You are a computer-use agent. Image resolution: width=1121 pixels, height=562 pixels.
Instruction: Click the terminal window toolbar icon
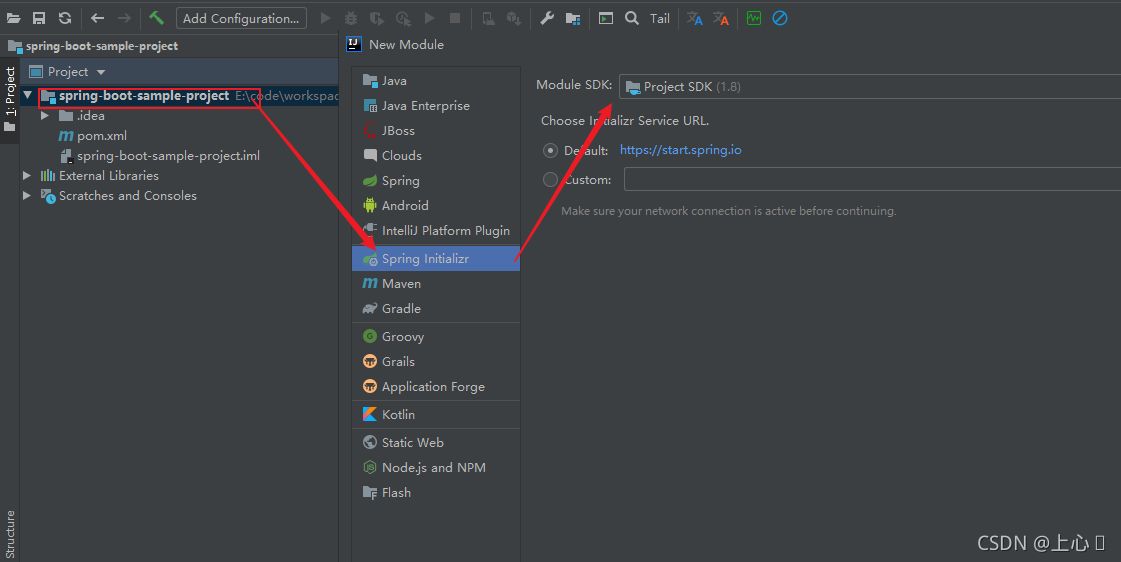pyautogui.click(x=606, y=19)
